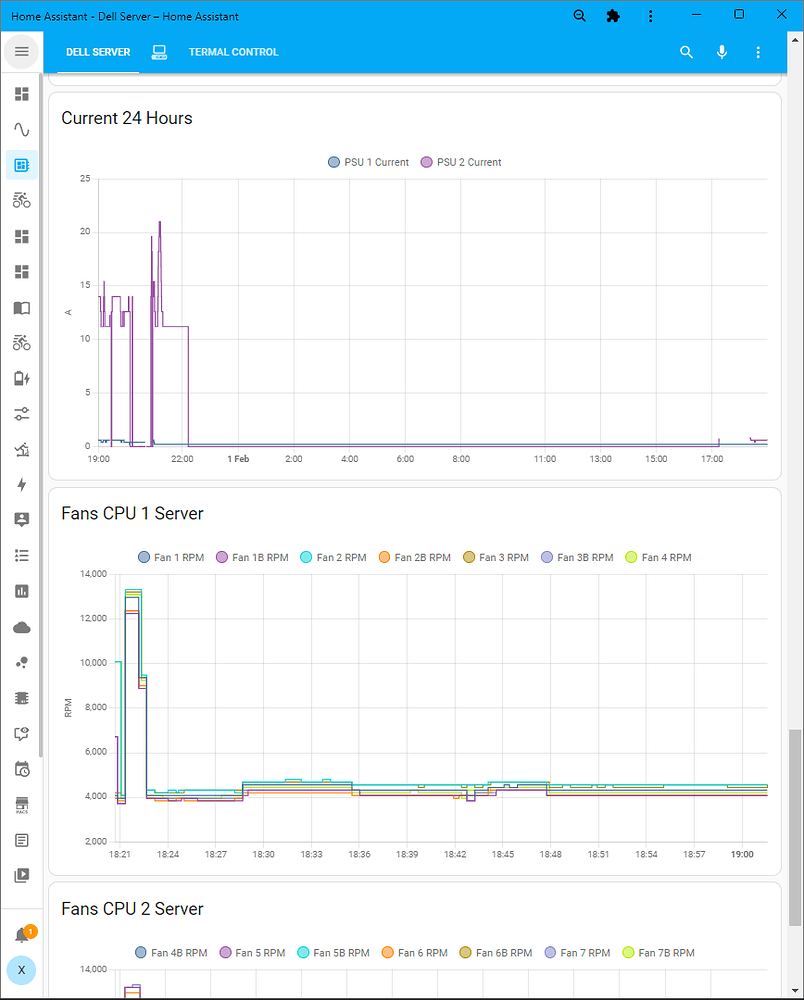Select the DELL SERVER tab
The height and width of the screenshot is (1000, 804).
[97, 51]
